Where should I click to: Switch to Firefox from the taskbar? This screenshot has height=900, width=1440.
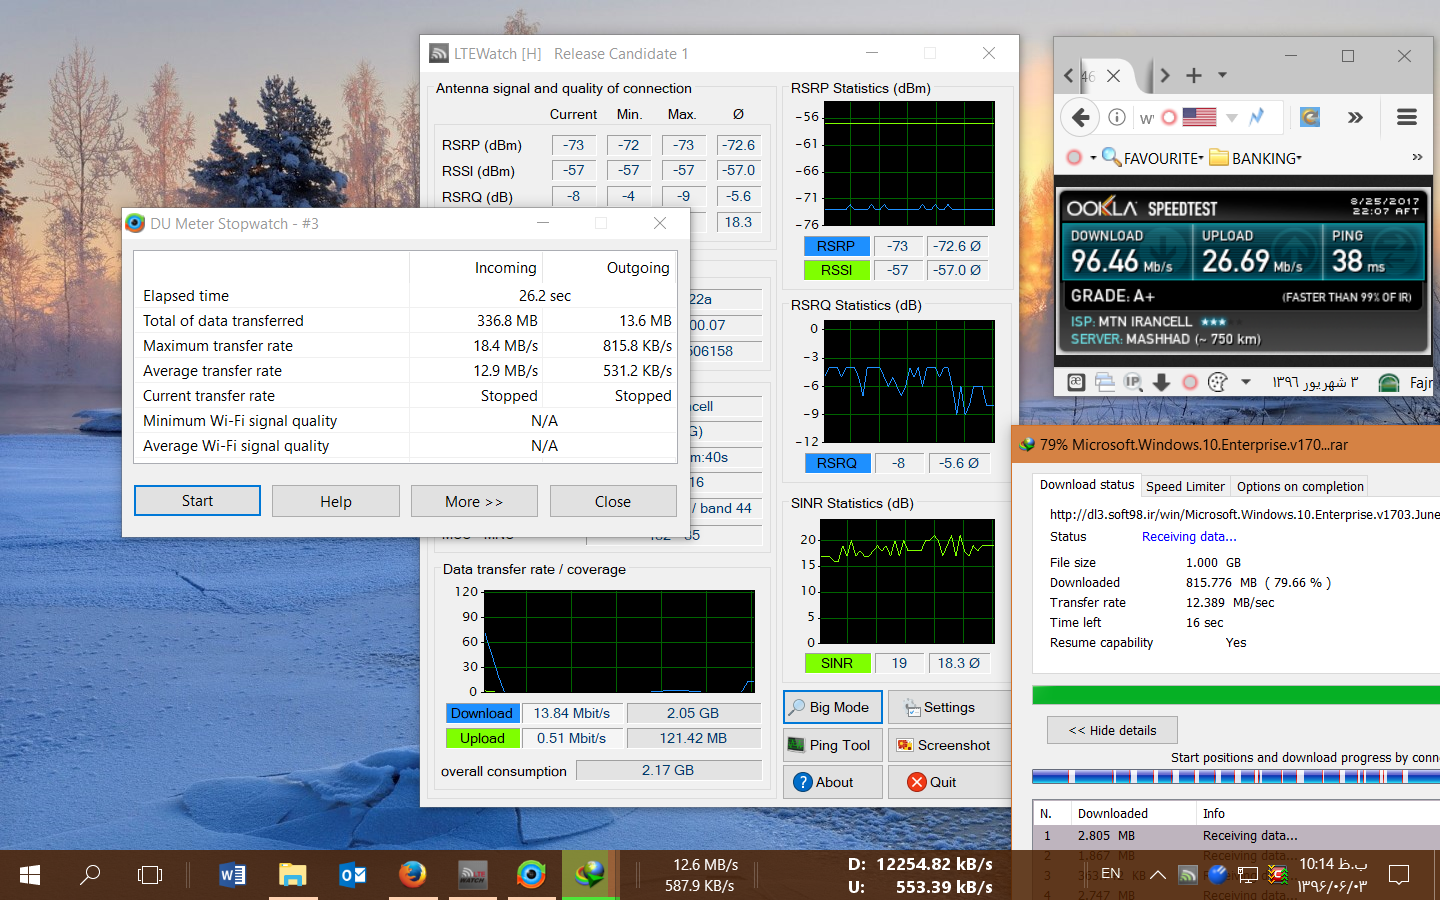(412, 875)
